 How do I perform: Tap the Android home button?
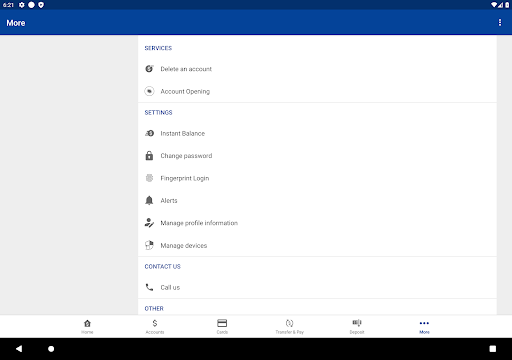click(51, 349)
